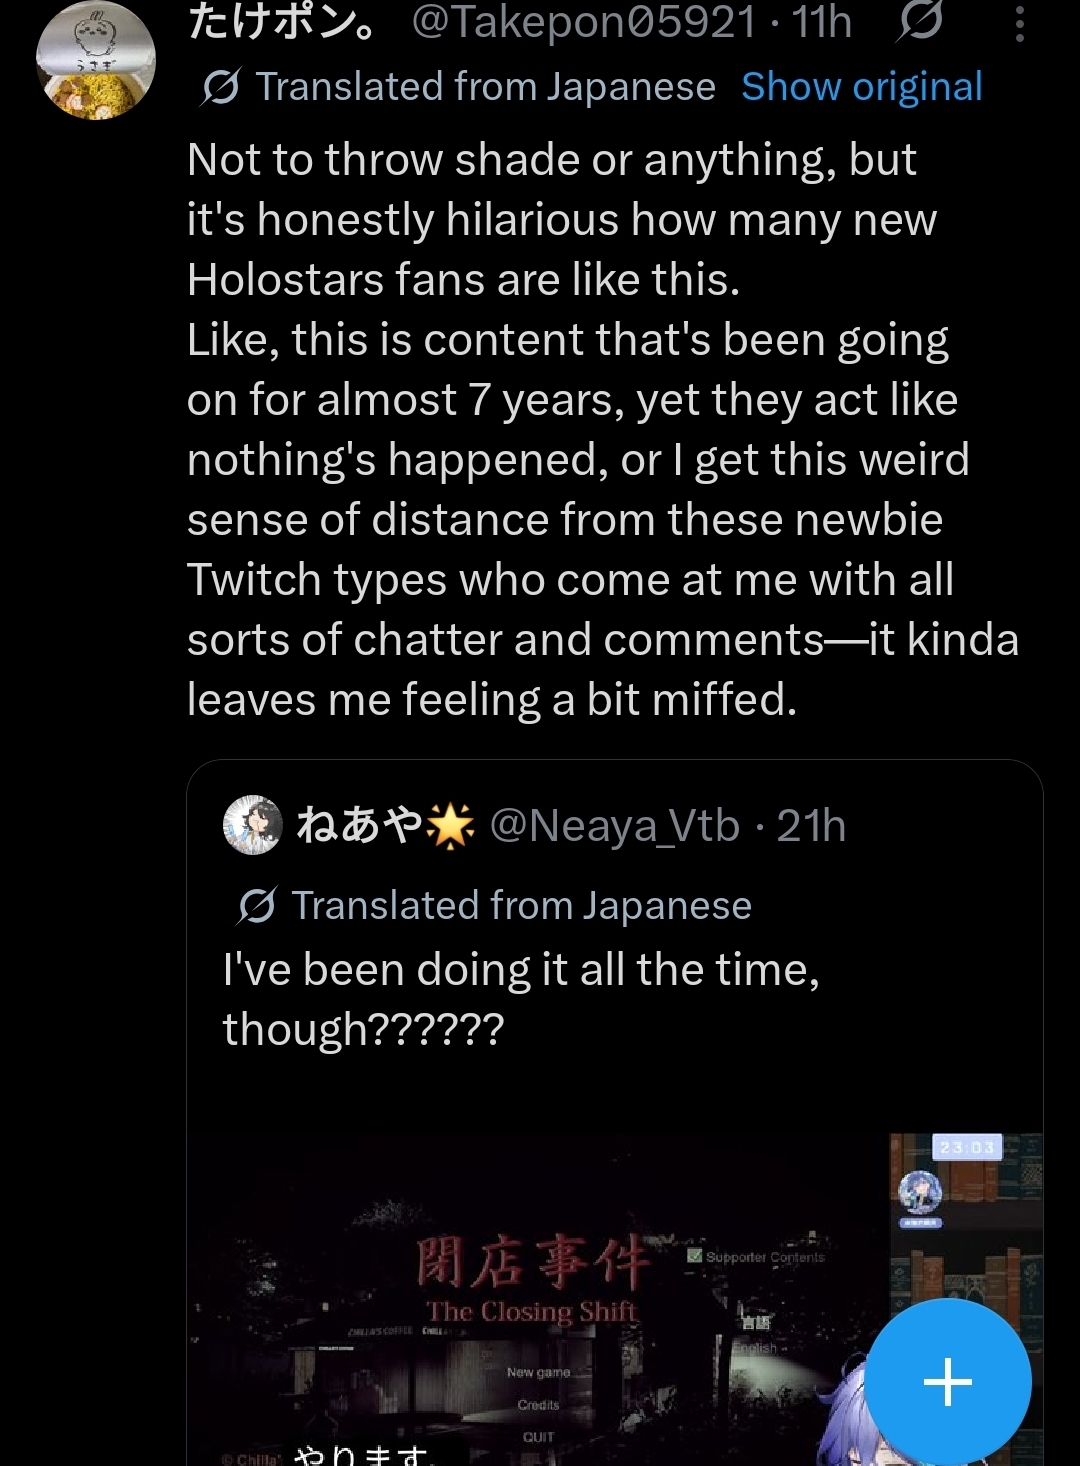
Task: Open the English language selector in the game image
Action: (x=755, y=1347)
